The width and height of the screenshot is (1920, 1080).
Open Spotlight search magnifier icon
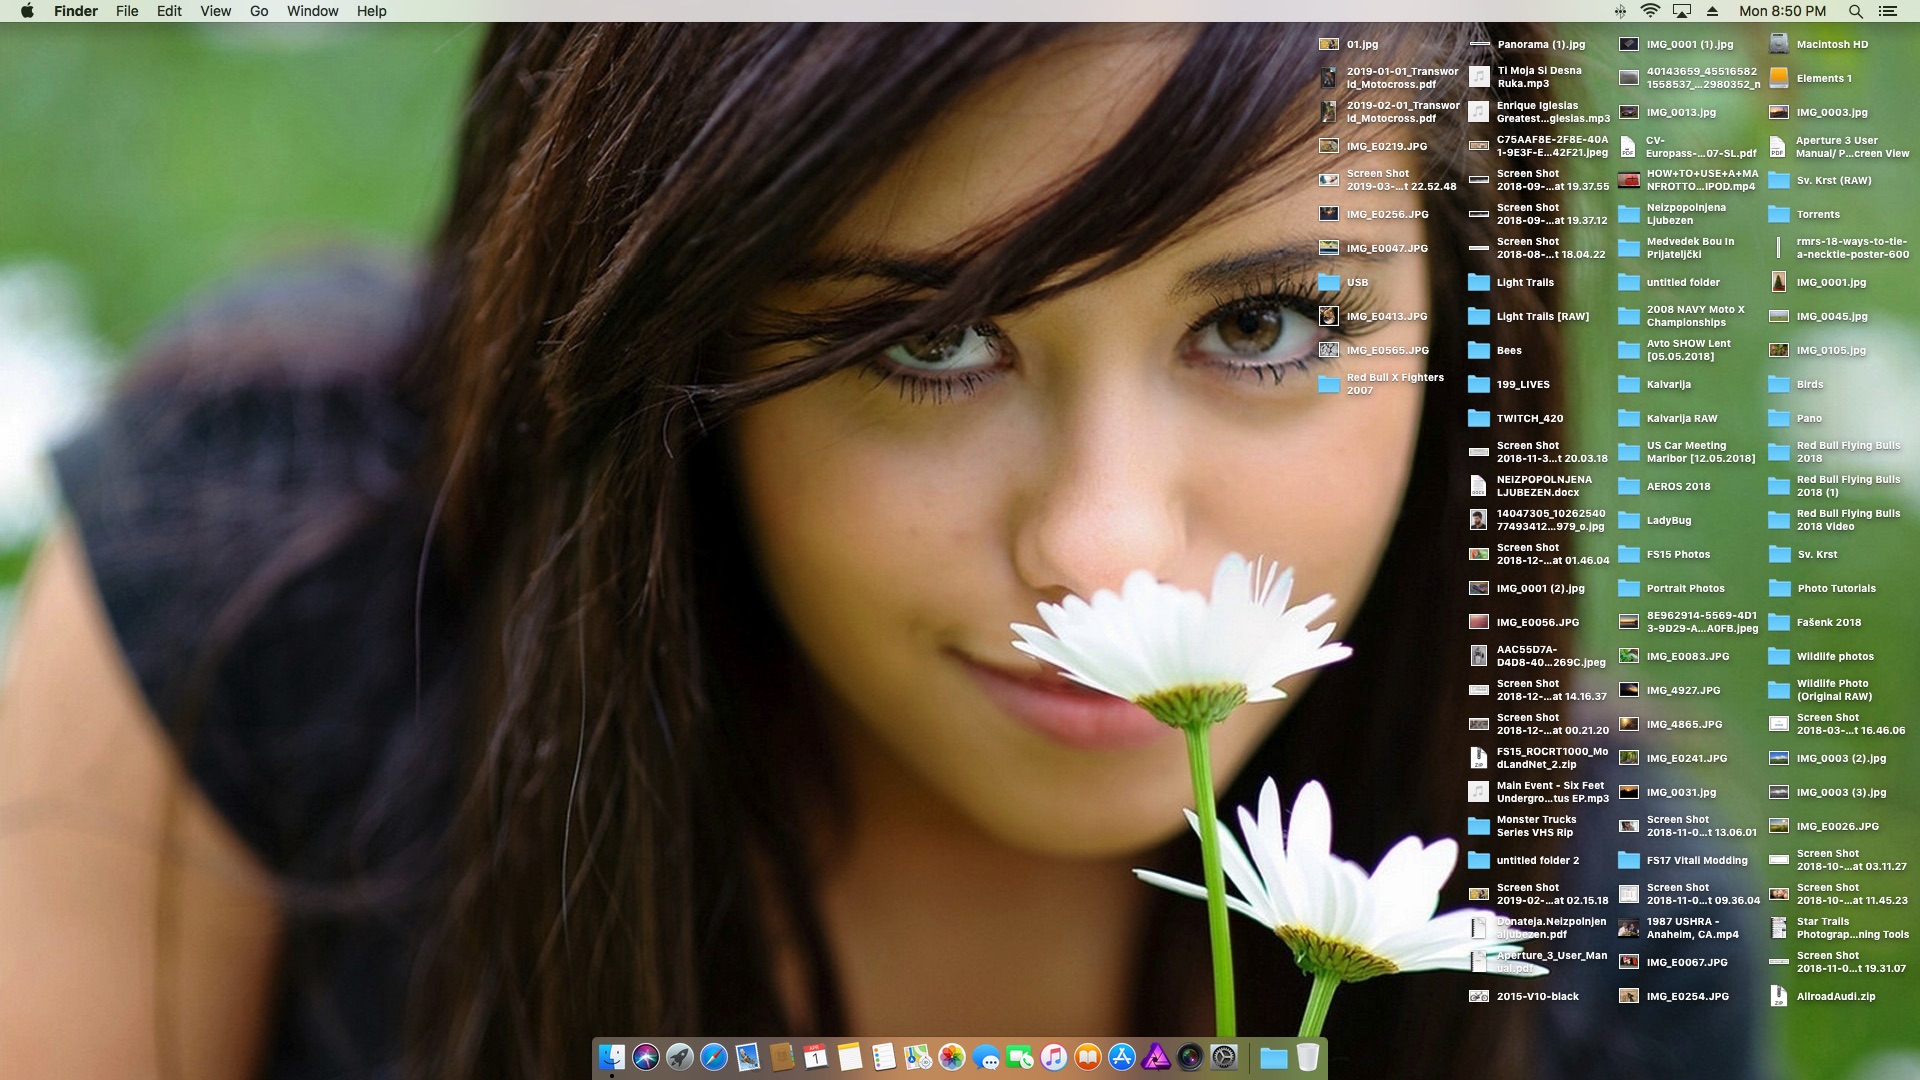click(x=1855, y=11)
